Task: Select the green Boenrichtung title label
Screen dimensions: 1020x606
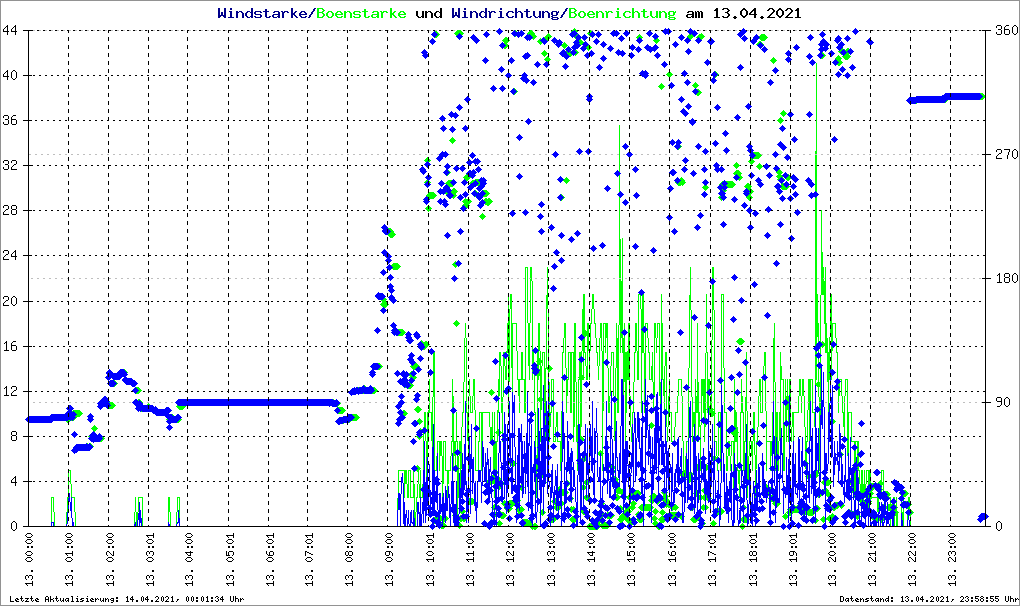Action: (x=622, y=14)
